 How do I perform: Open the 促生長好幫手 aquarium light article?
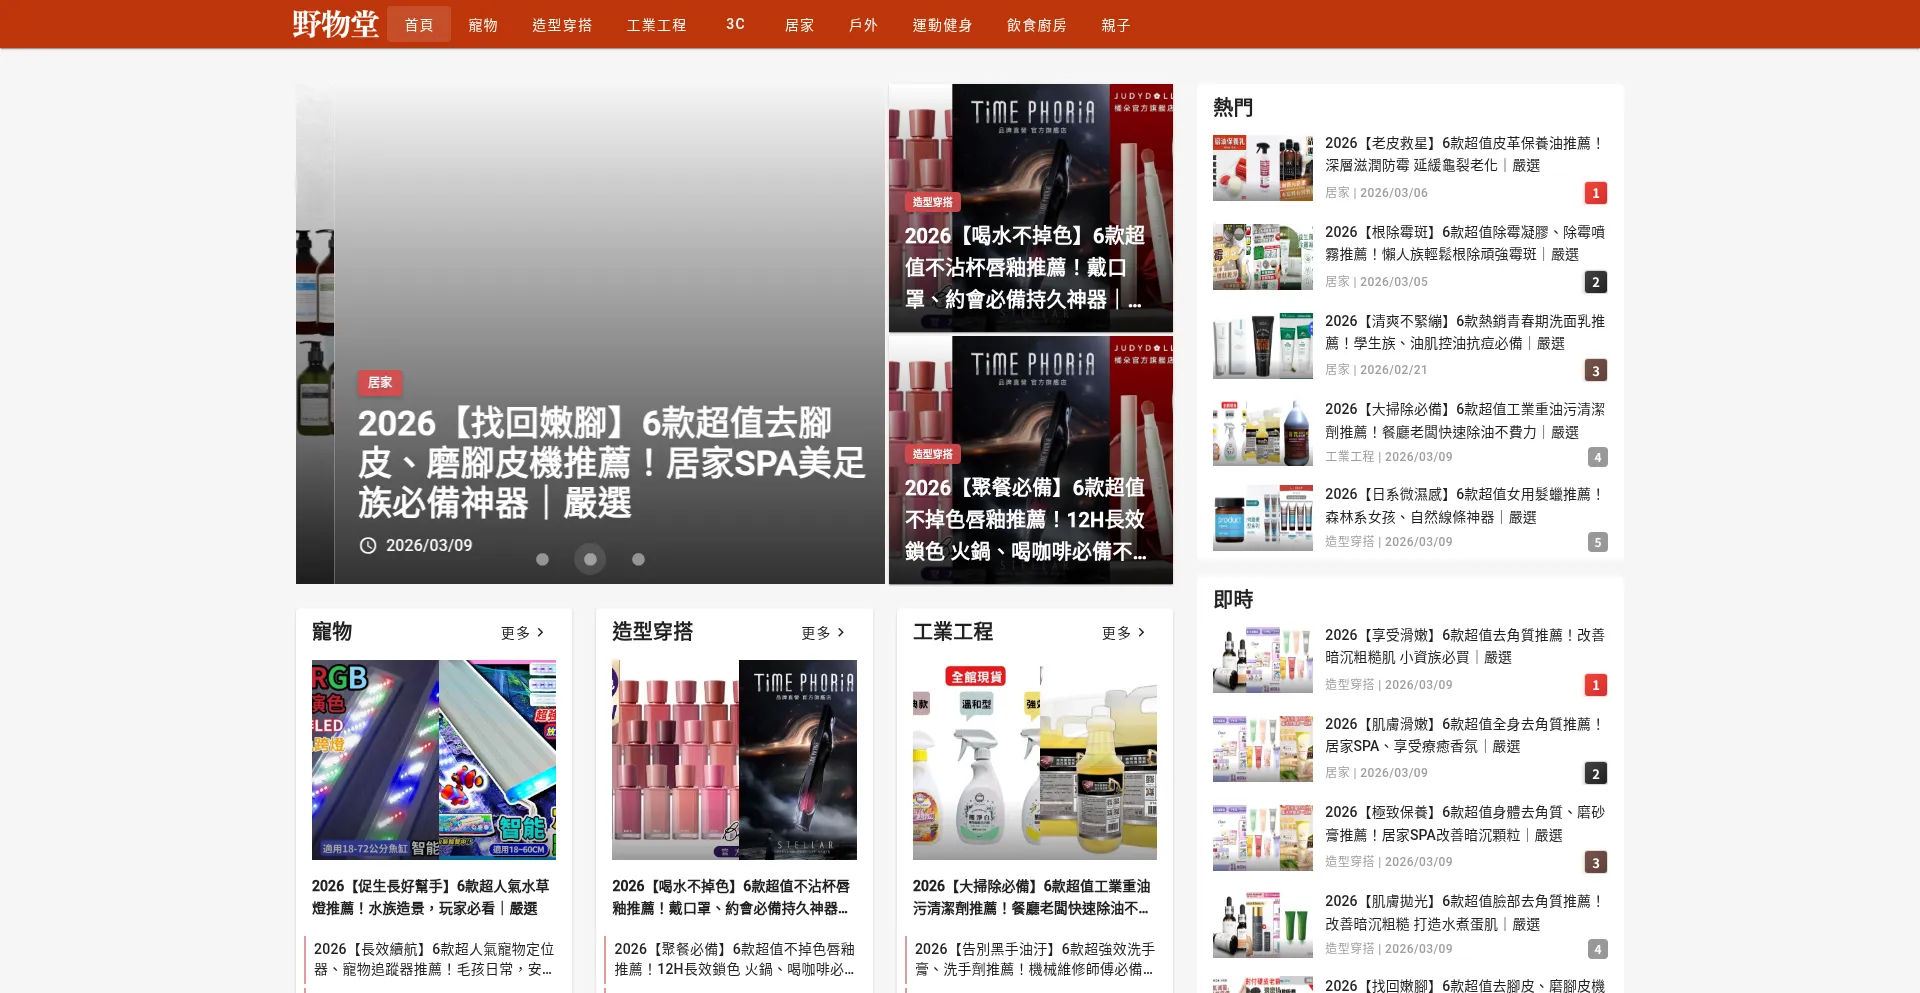(431, 897)
